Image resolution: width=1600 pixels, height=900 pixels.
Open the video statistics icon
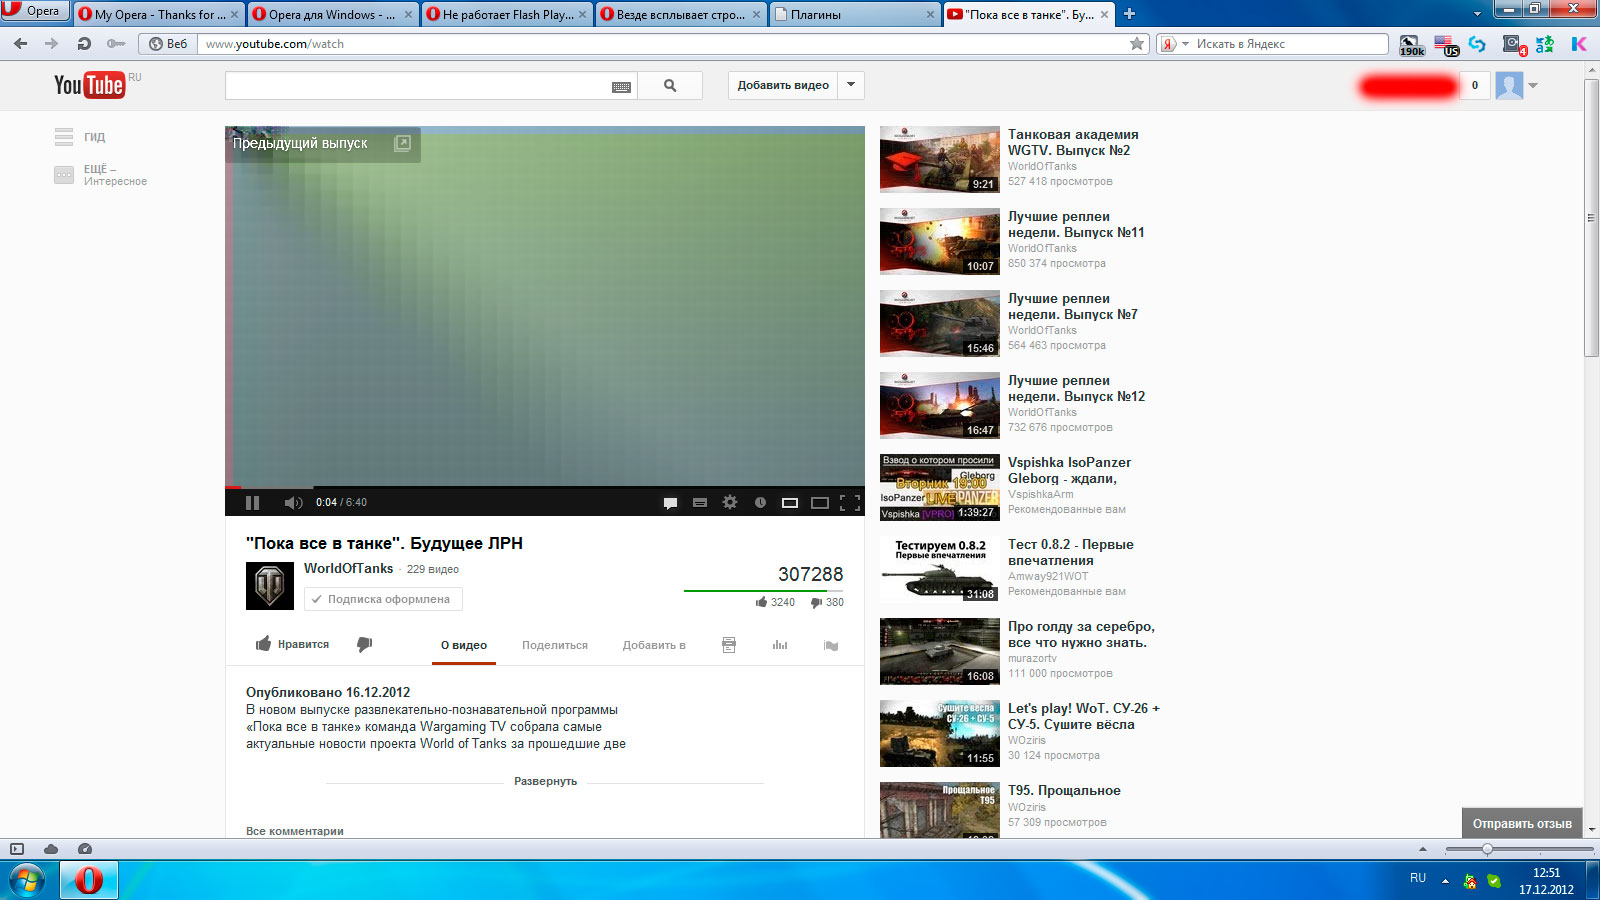[780, 645]
